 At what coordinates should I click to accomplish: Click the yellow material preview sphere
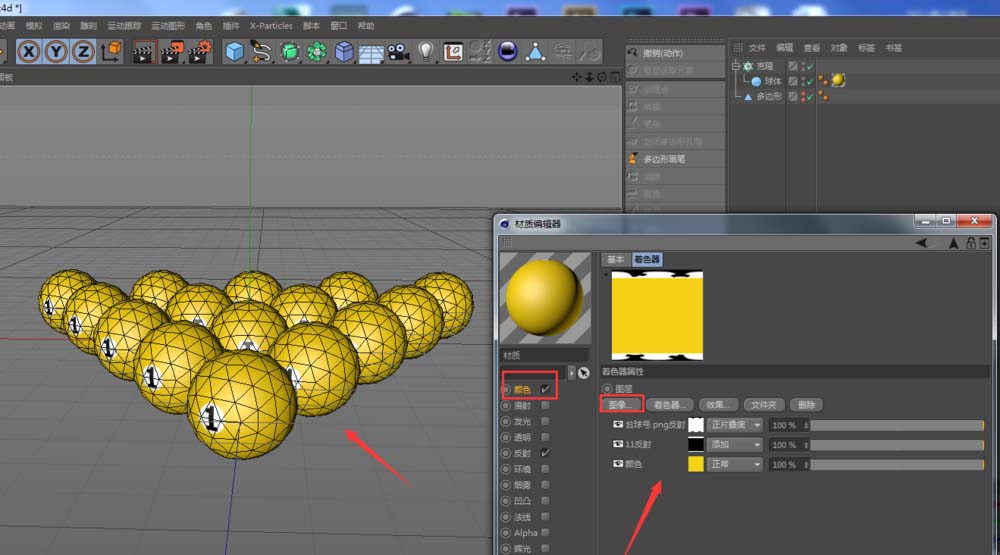[545, 298]
